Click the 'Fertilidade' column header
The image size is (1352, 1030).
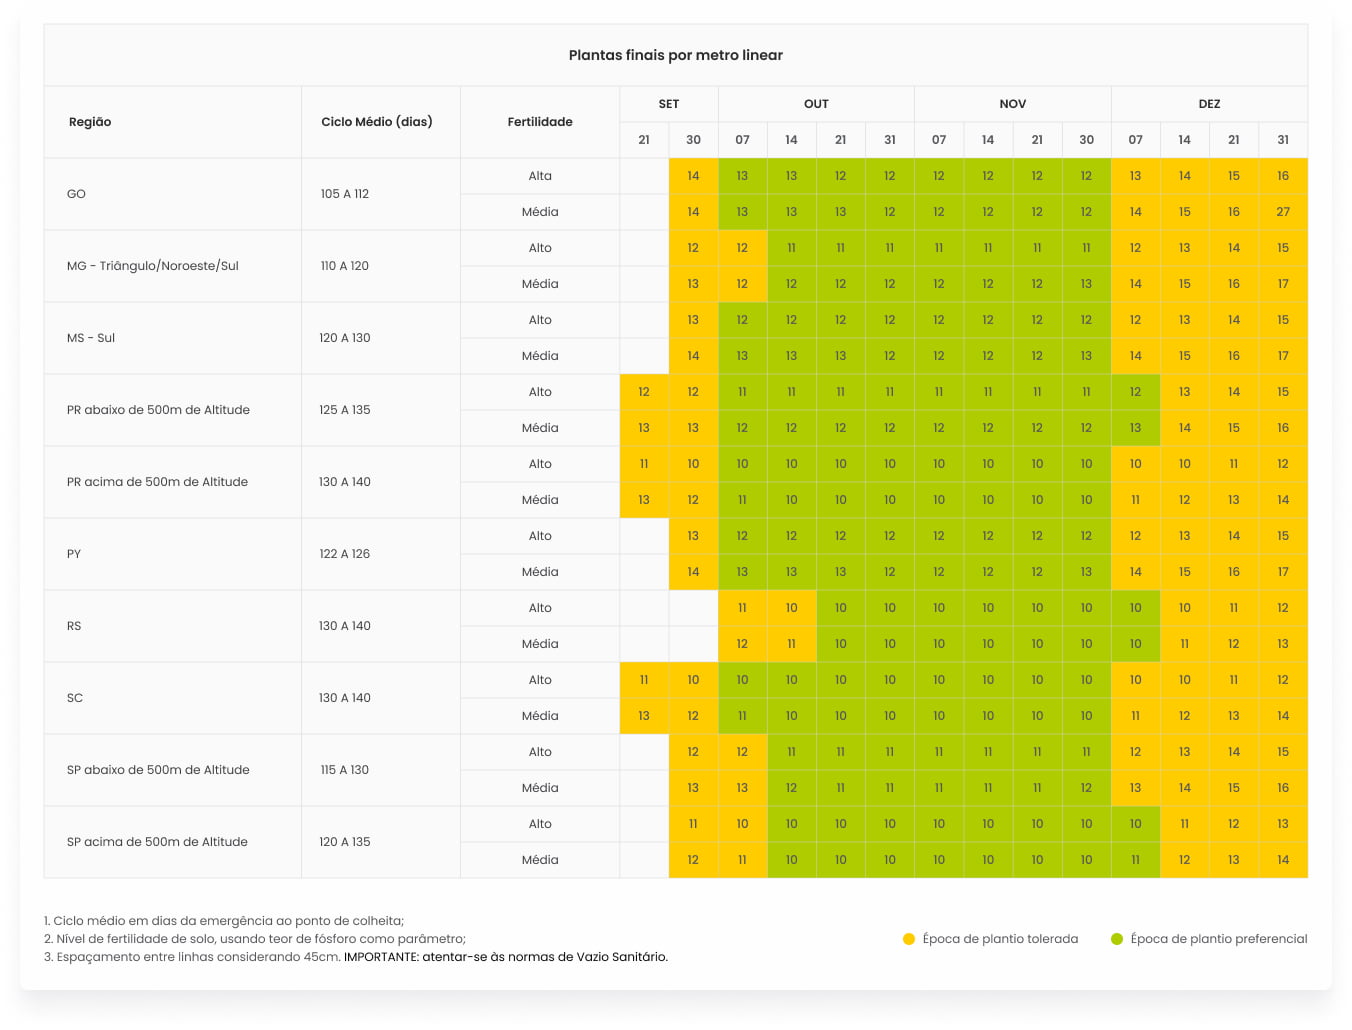[x=540, y=122]
